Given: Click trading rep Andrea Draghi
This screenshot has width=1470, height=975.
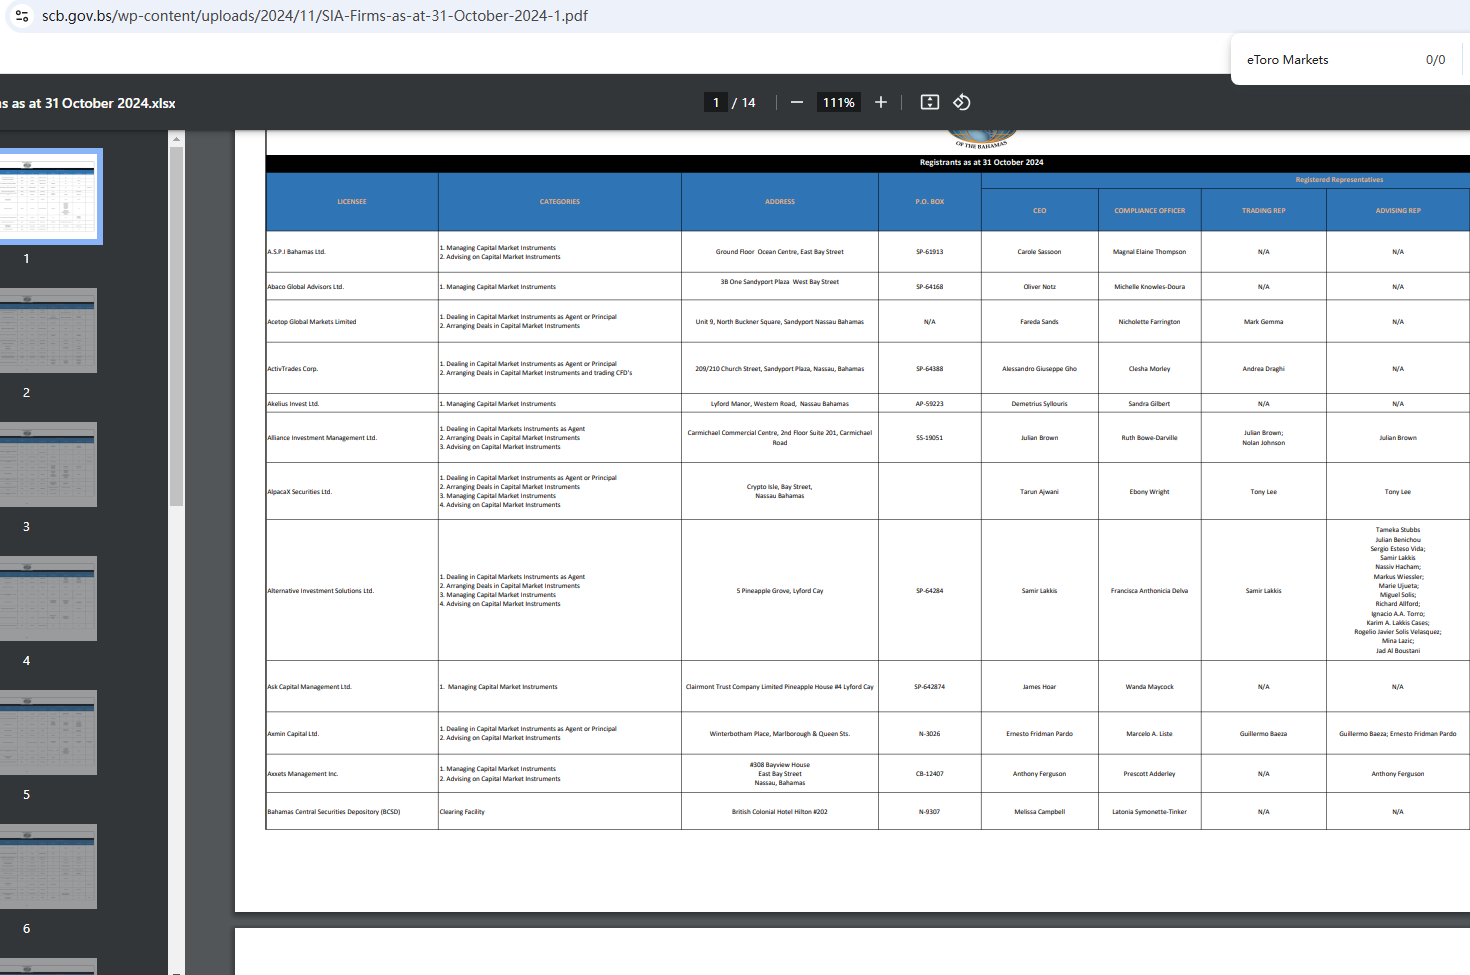Looking at the screenshot, I should point(1263,369).
